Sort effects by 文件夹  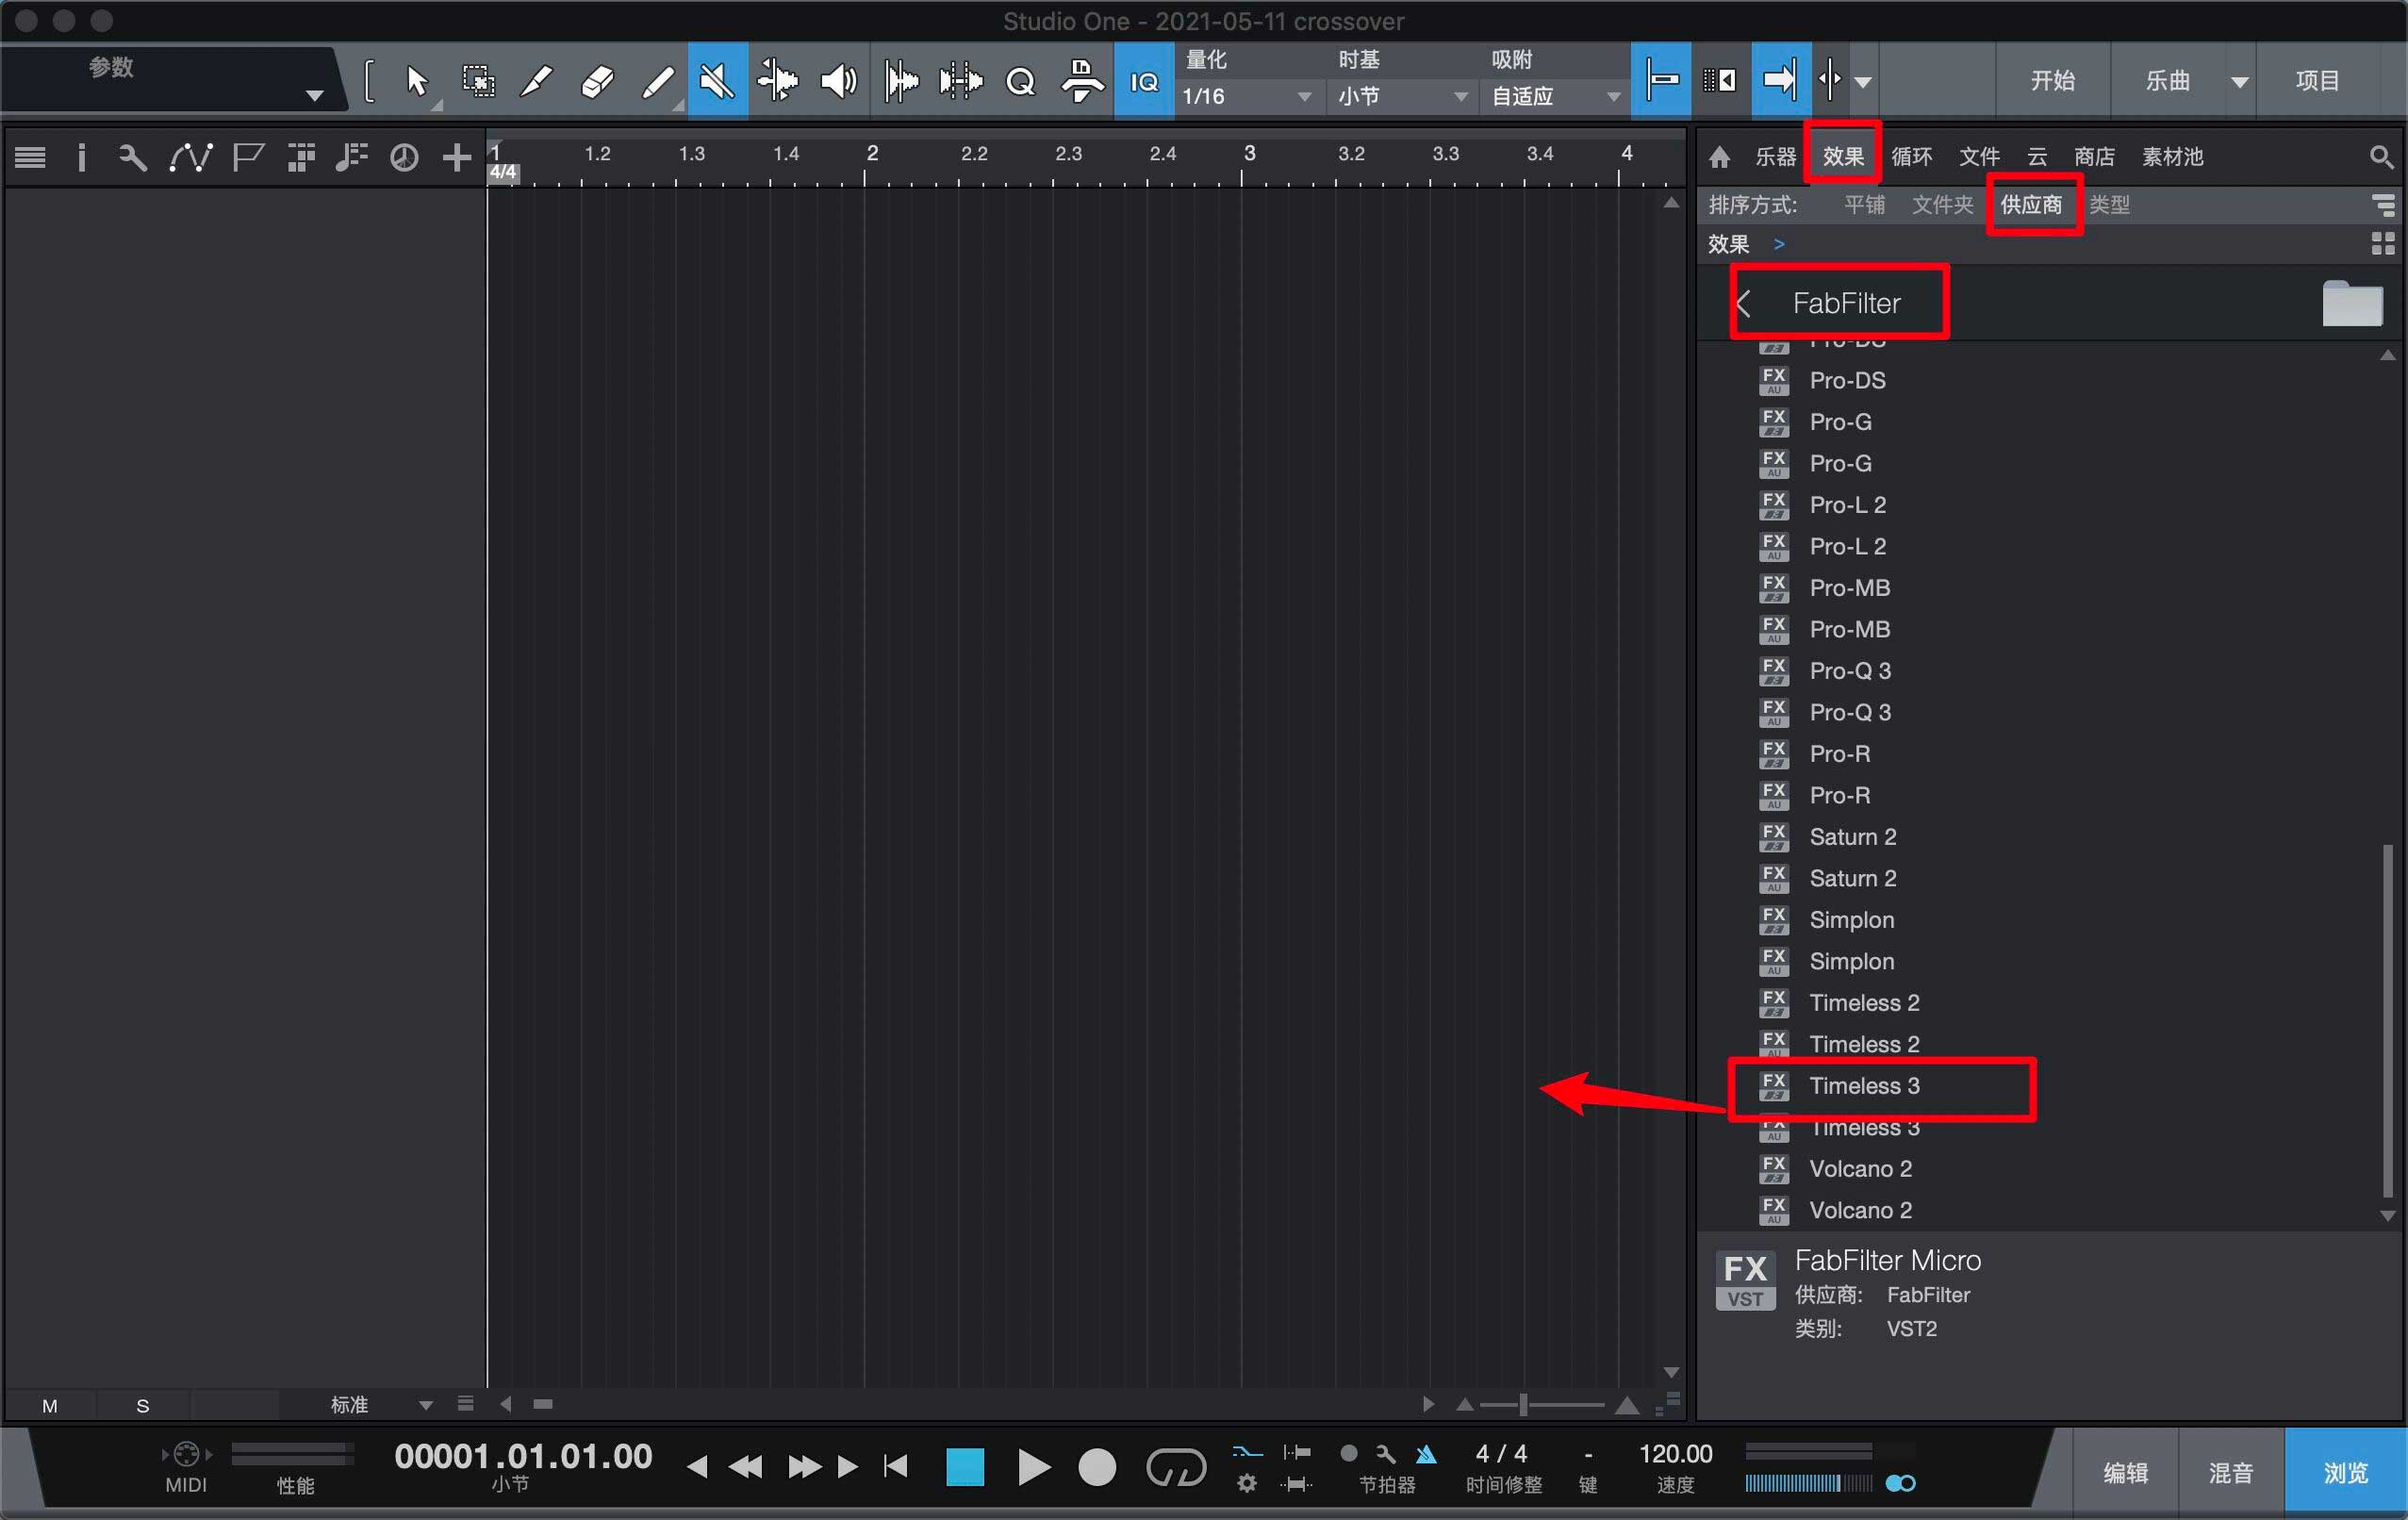point(1942,205)
